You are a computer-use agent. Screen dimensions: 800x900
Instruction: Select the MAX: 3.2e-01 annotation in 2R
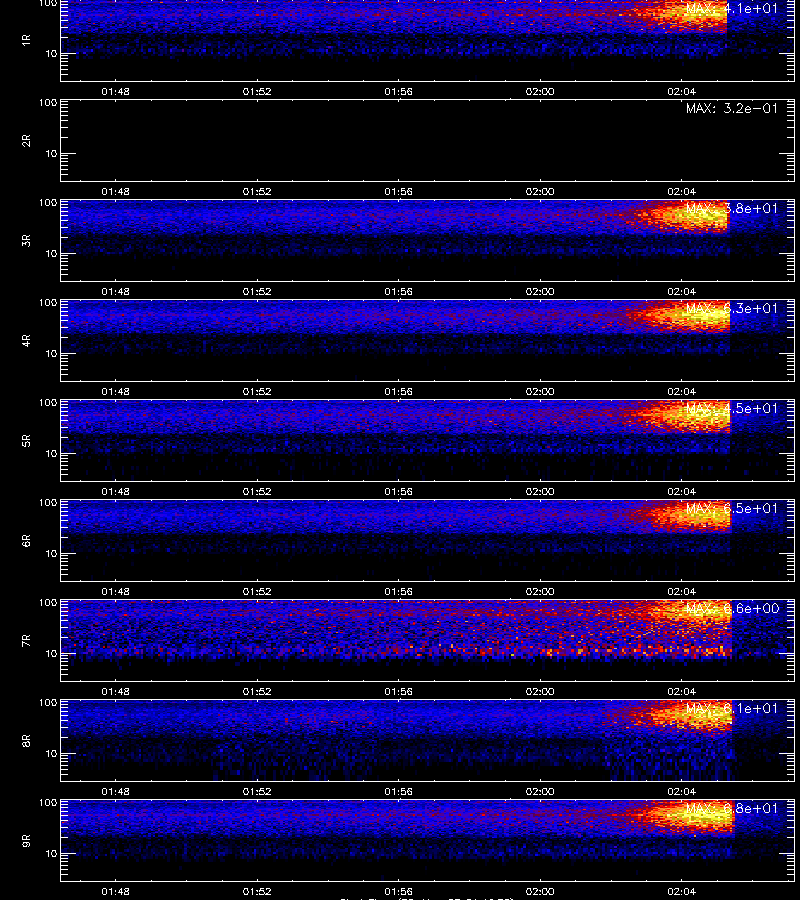[x=732, y=108]
